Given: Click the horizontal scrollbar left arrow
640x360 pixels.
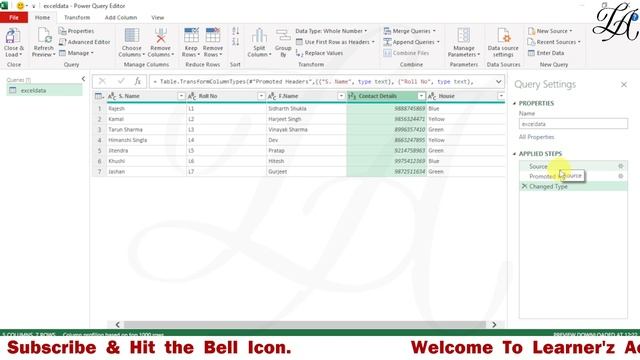Looking at the screenshot, I should (118, 325).
